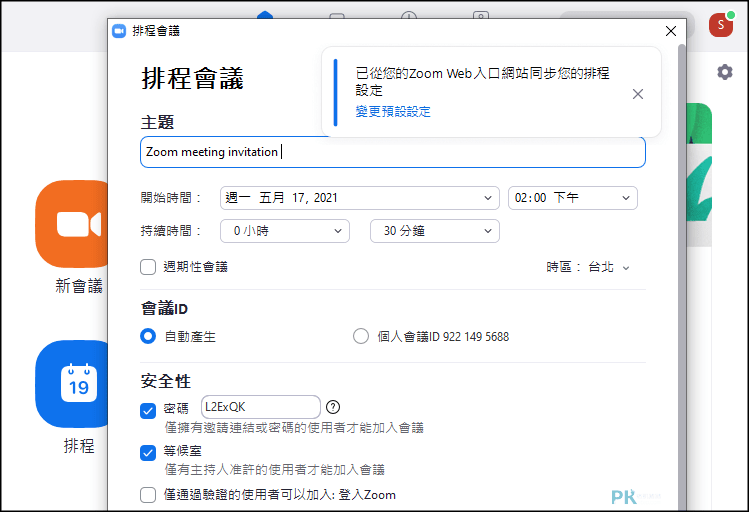The height and width of the screenshot is (512, 749).
Task: Enable only authenticated users can join checkbox
Action: (148, 495)
